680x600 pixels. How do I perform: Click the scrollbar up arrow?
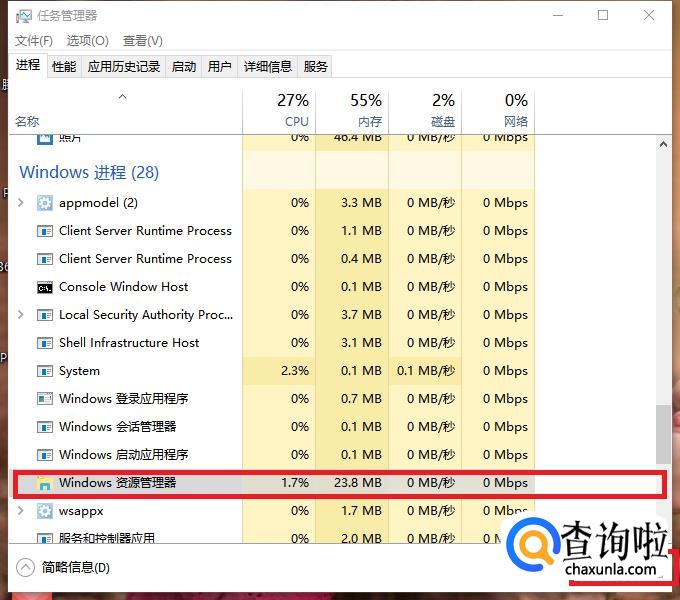[x=663, y=144]
